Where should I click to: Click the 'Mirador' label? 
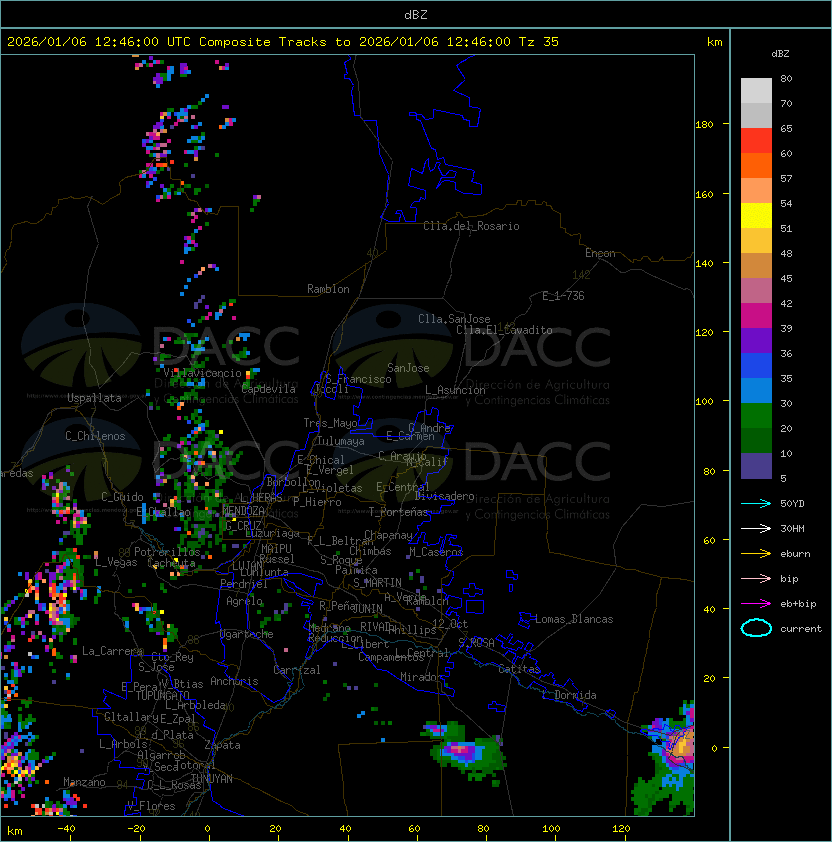422,677
